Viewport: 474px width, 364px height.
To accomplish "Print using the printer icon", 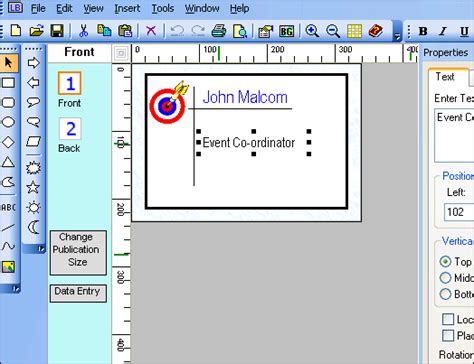I will (219, 31).
